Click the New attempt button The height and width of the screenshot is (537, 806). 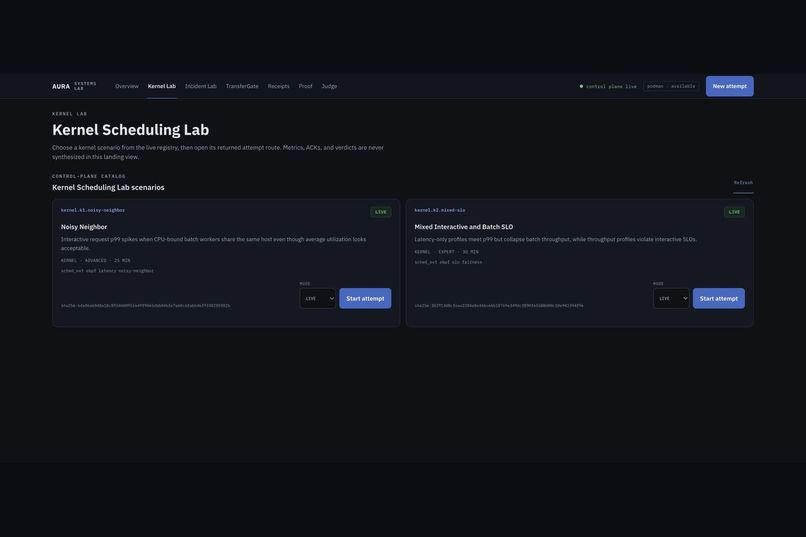729,86
